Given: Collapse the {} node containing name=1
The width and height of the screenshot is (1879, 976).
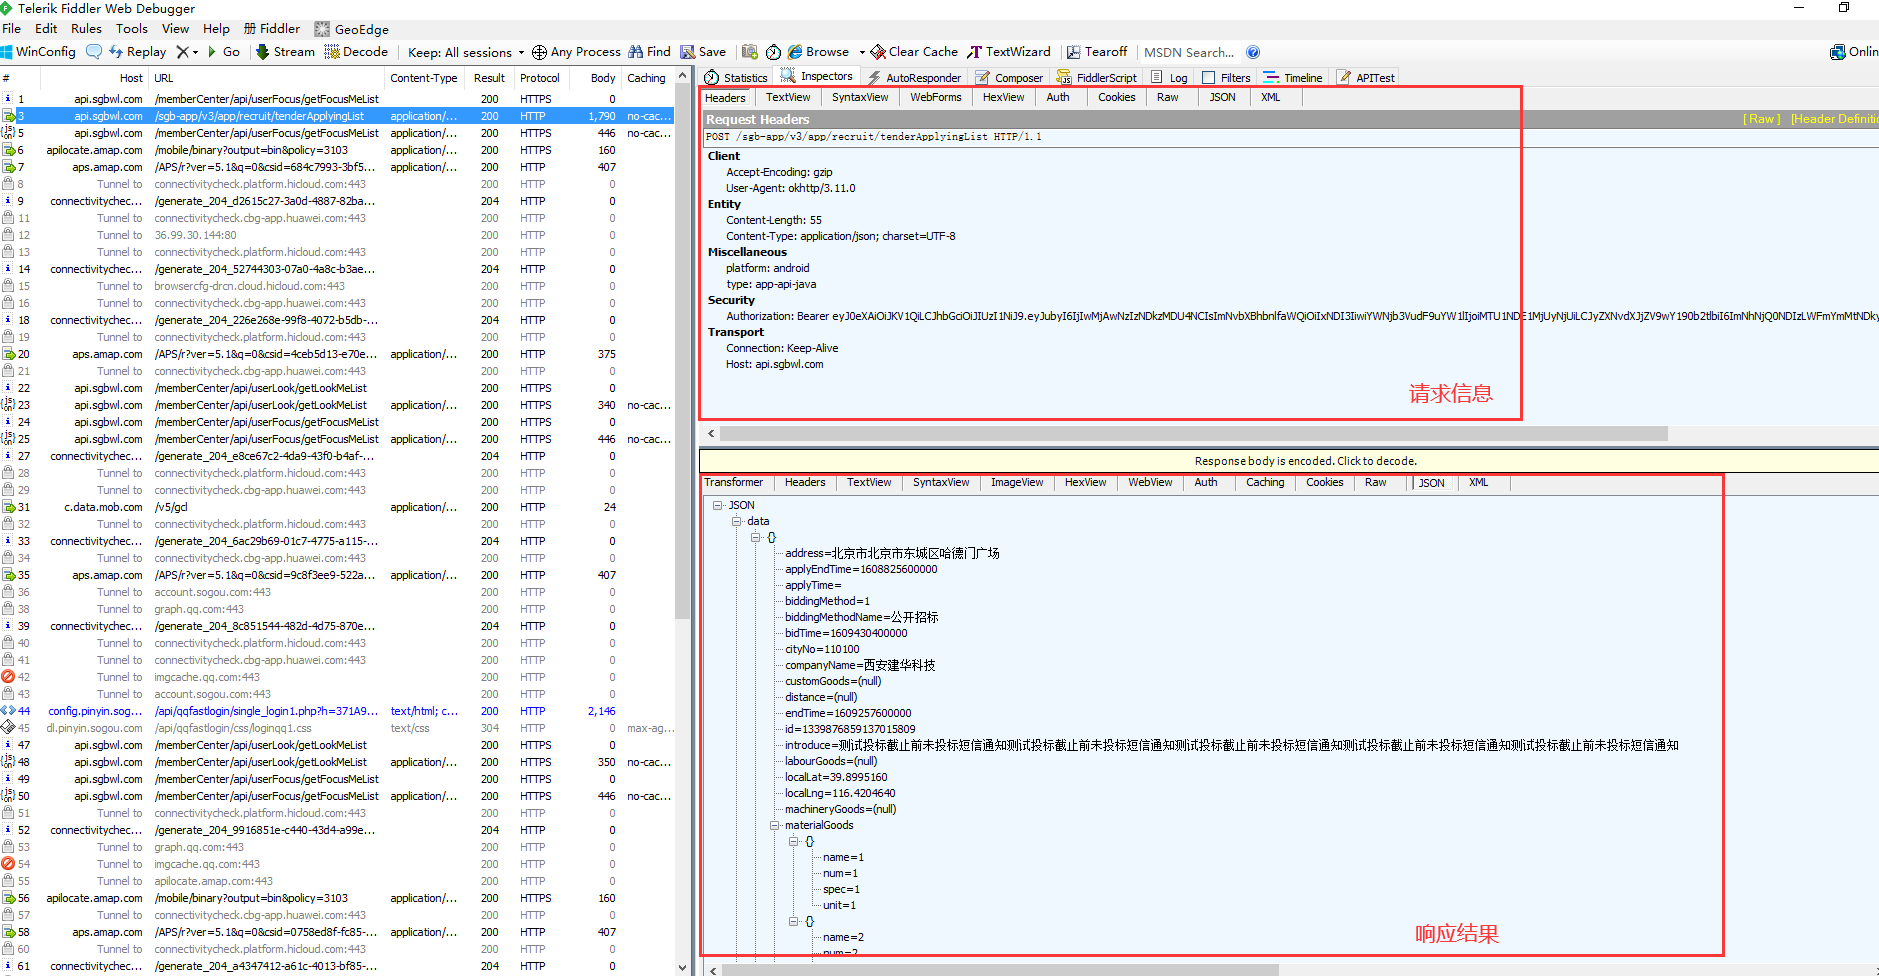Looking at the screenshot, I should tap(793, 841).
